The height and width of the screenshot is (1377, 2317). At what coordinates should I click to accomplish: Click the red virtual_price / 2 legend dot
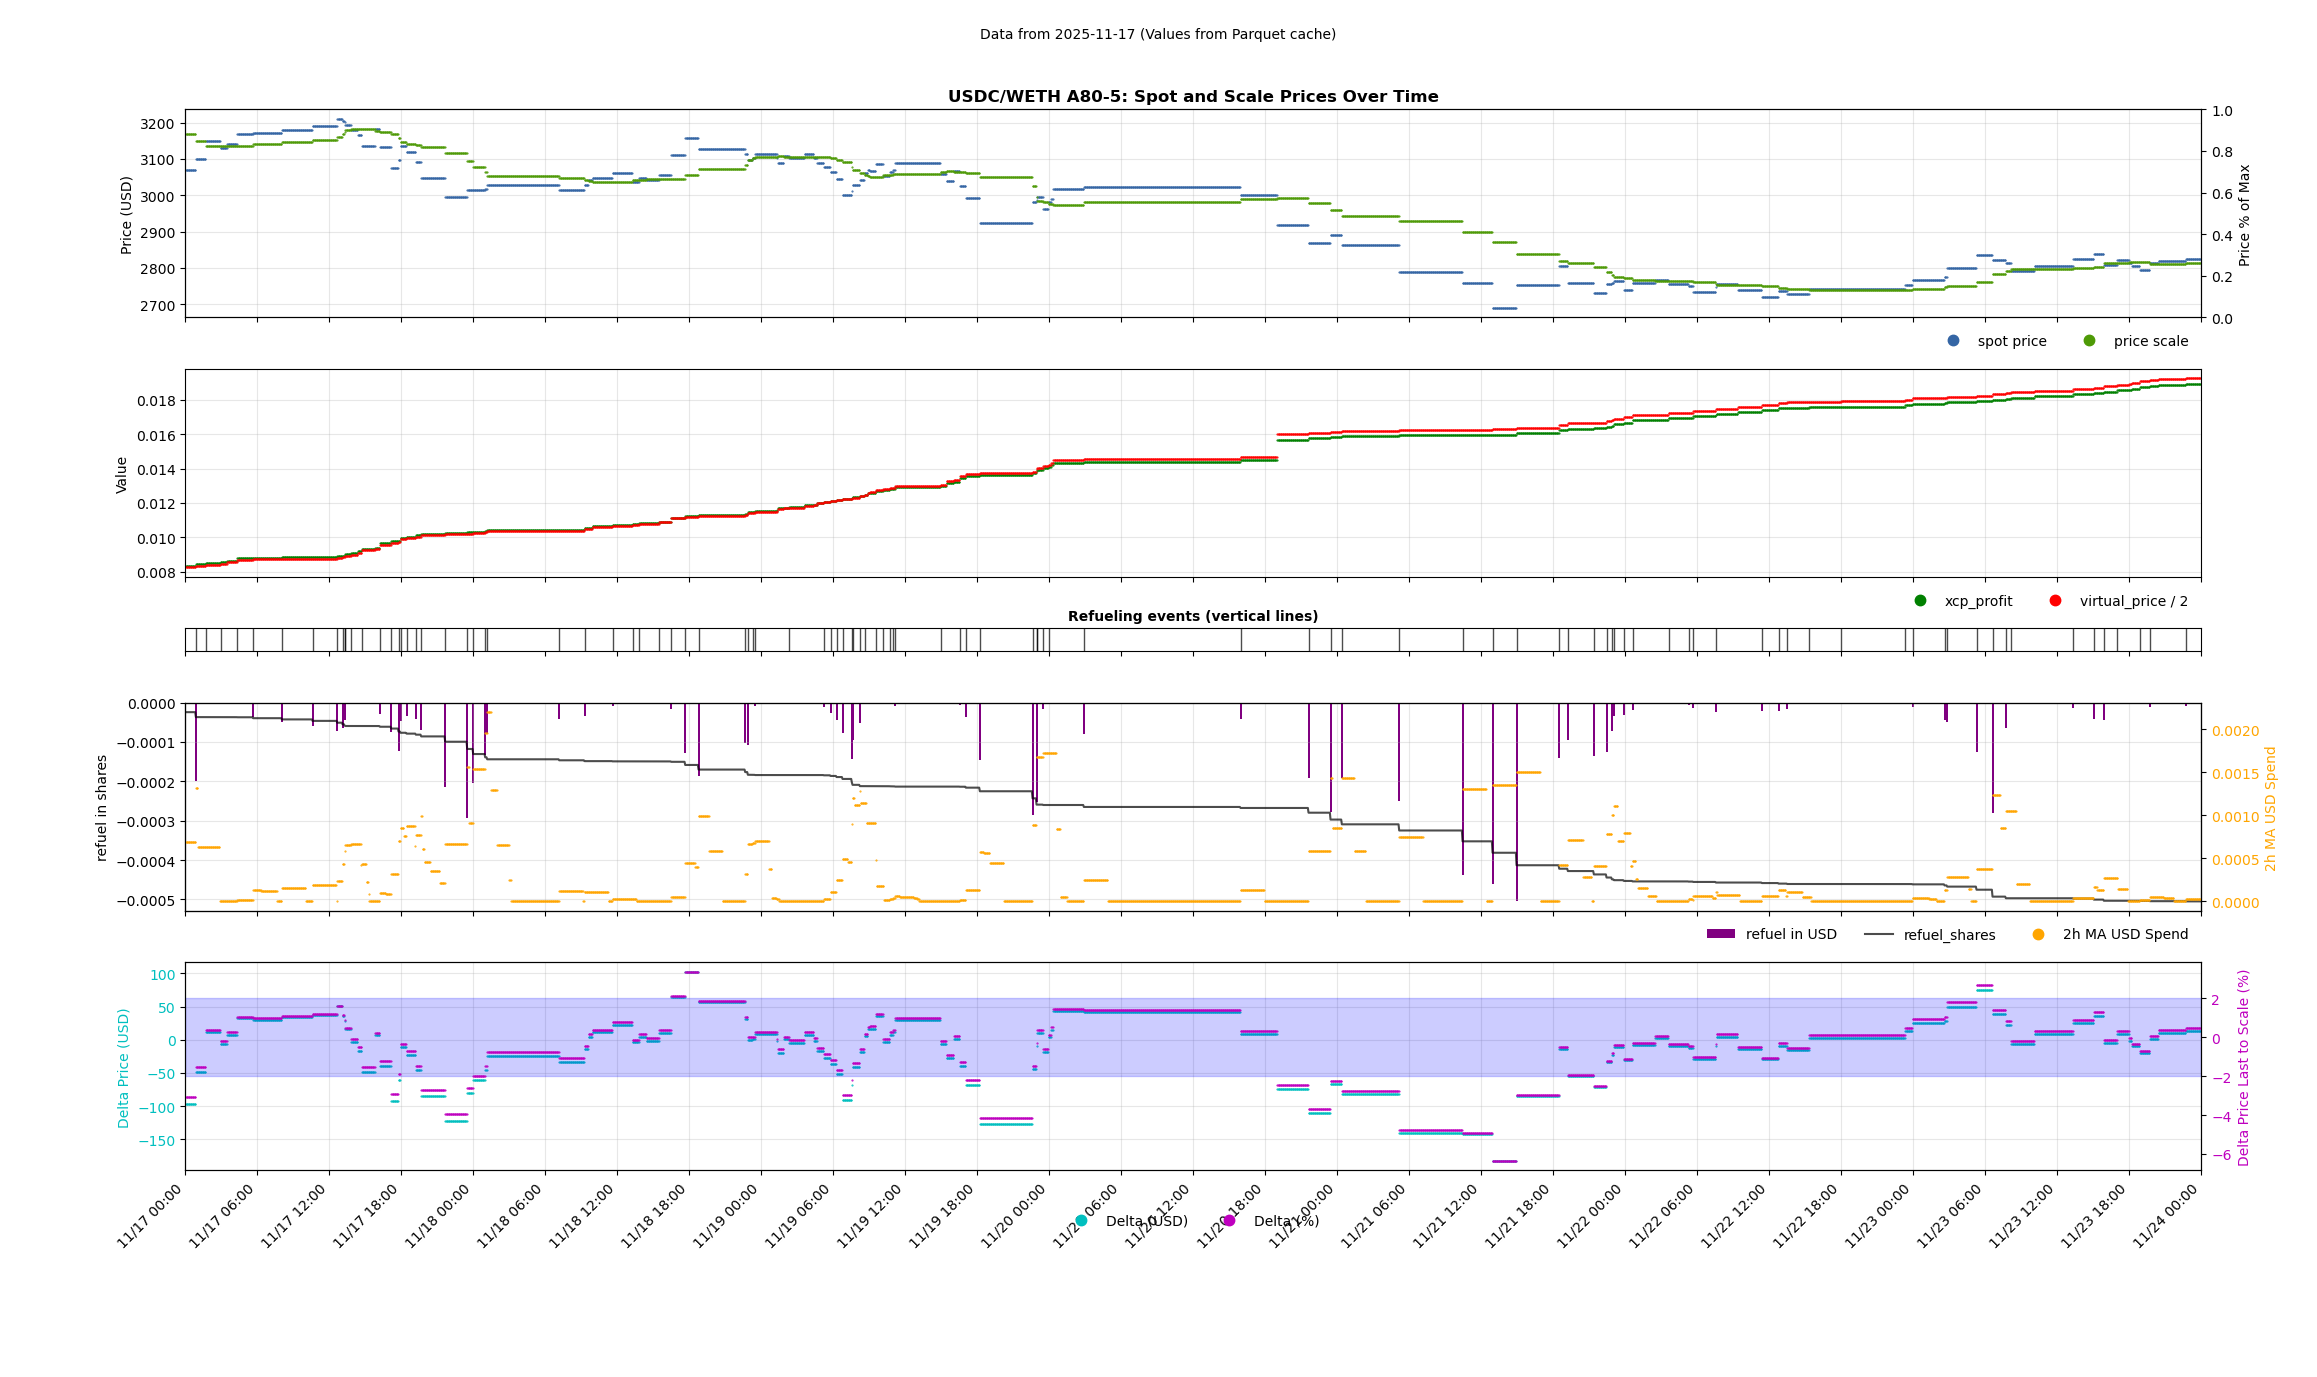2055,601
